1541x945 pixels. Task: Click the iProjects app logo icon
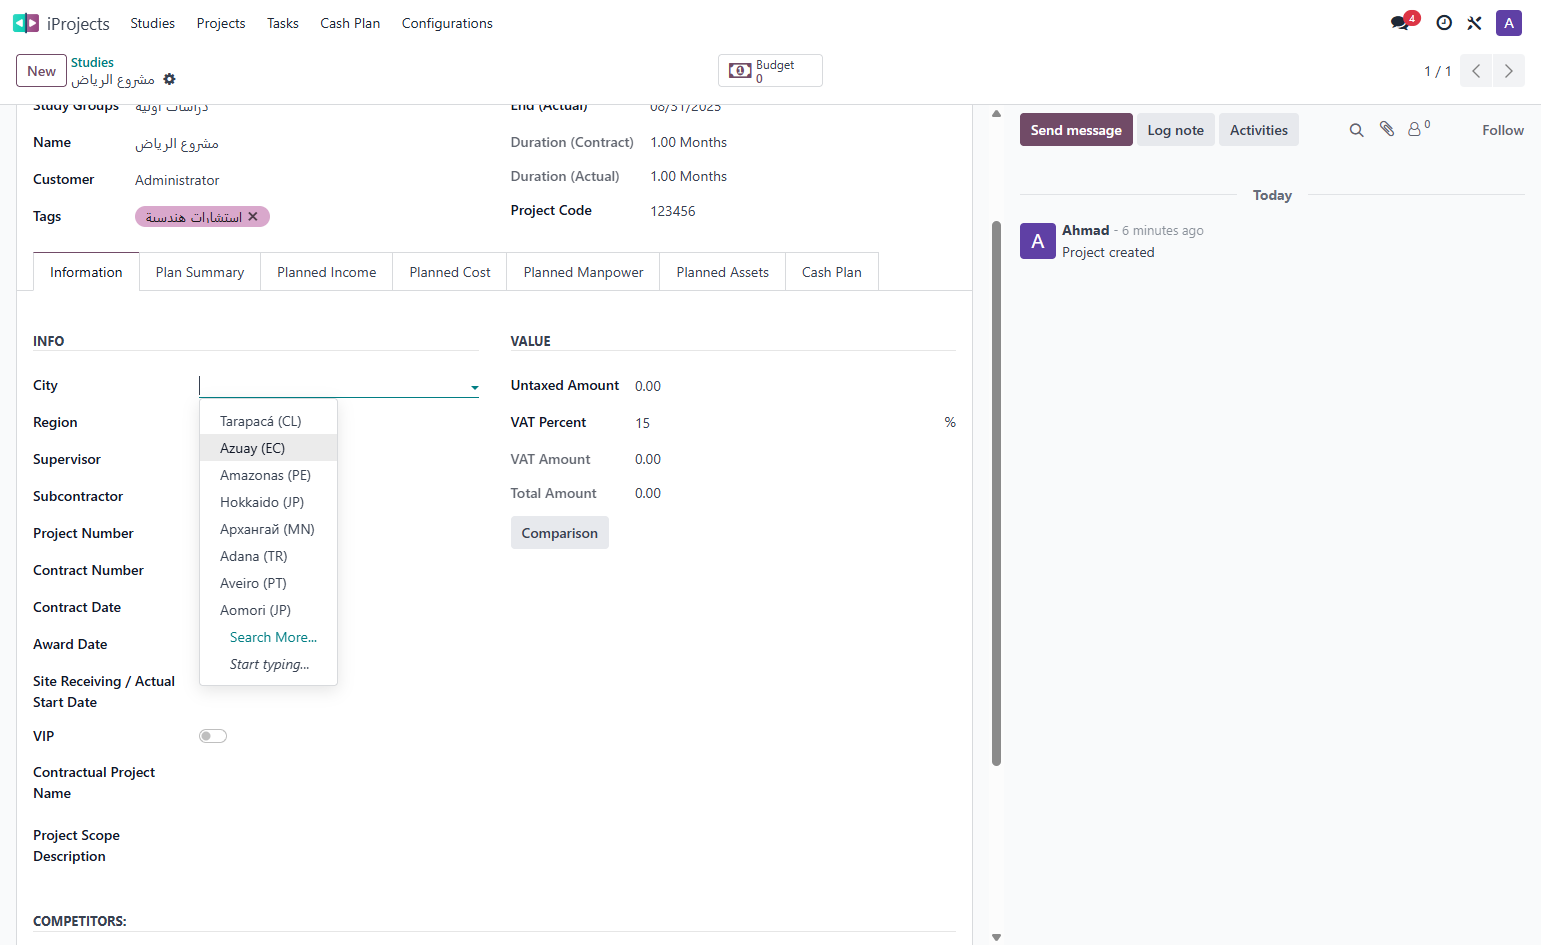tap(26, 23)
